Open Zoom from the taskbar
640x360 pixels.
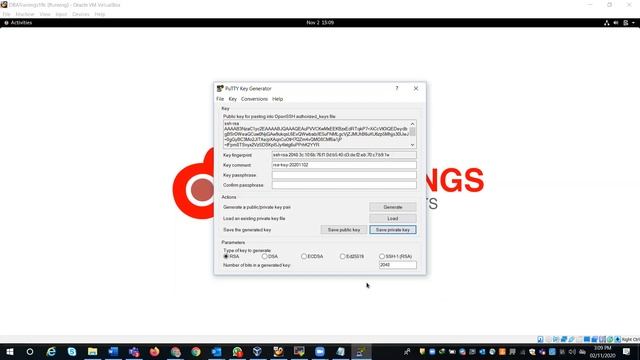320,351
